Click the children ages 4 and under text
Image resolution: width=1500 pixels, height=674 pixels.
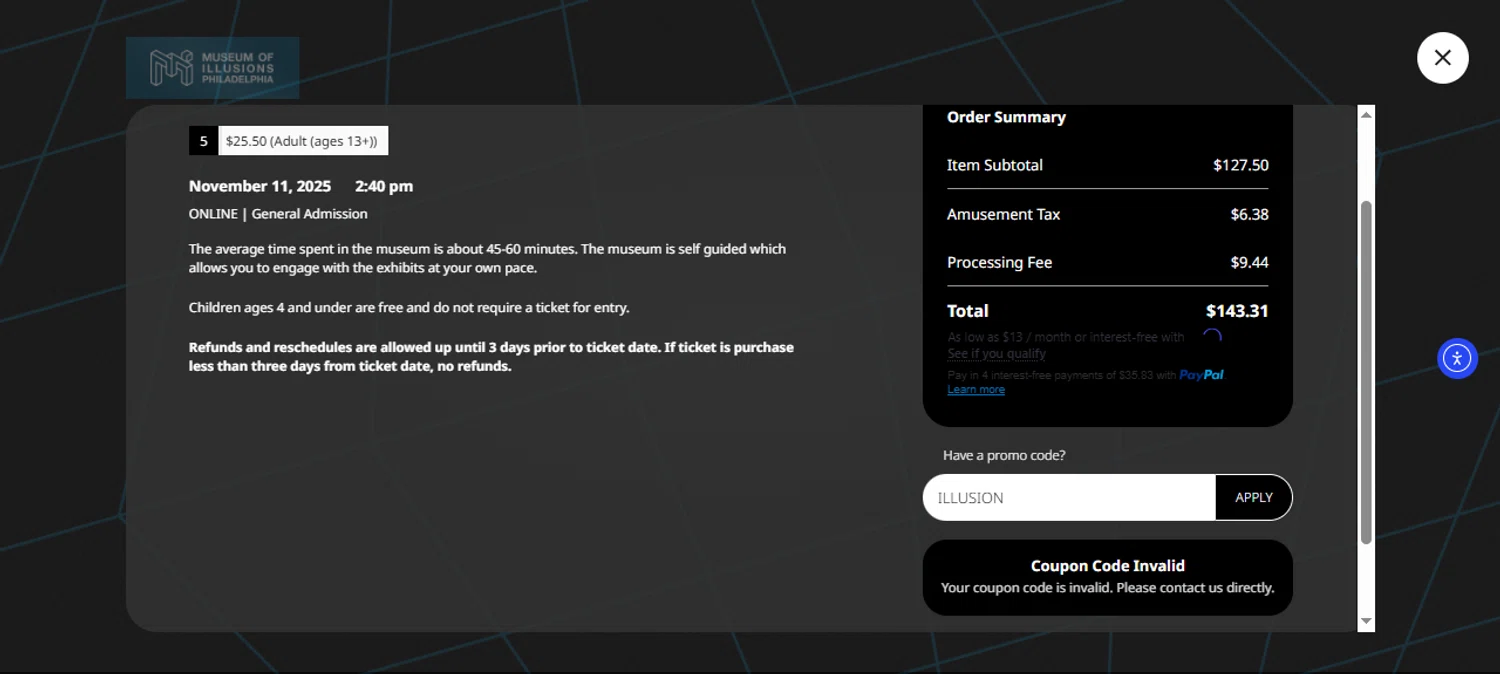(x=409, y=308)
